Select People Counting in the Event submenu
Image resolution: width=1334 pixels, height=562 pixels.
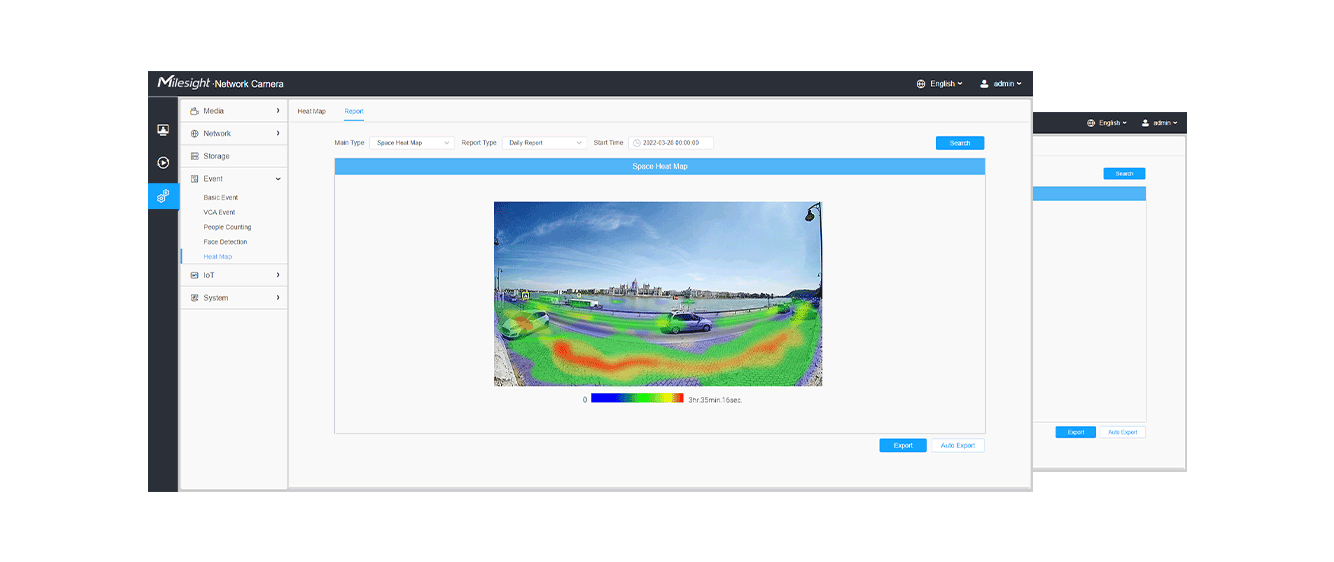coord(227,227)
